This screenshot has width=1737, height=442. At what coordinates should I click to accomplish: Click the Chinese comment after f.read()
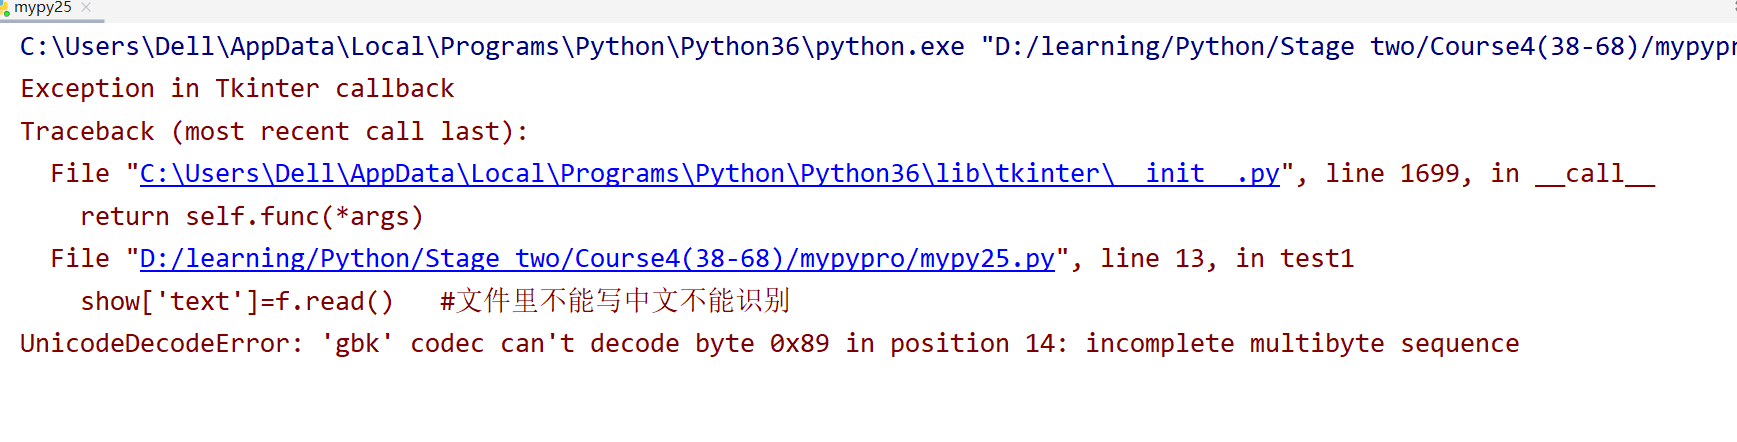(615, 301)
